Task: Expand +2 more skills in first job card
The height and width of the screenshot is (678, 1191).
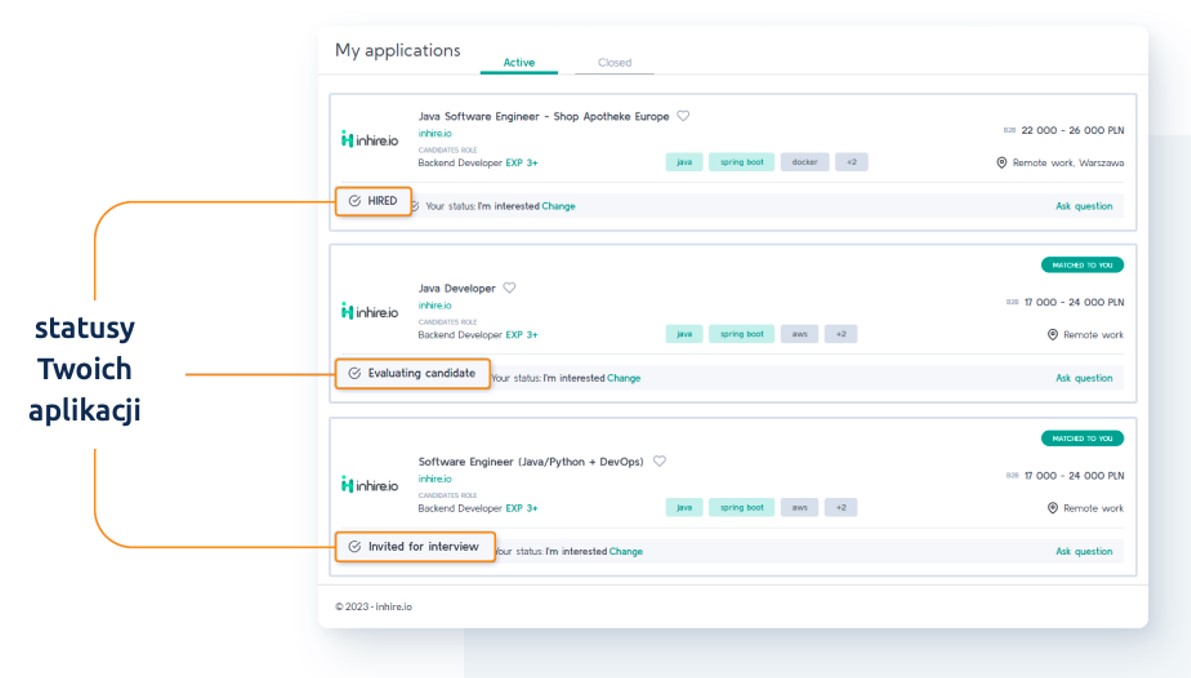Action: (851, 162)
